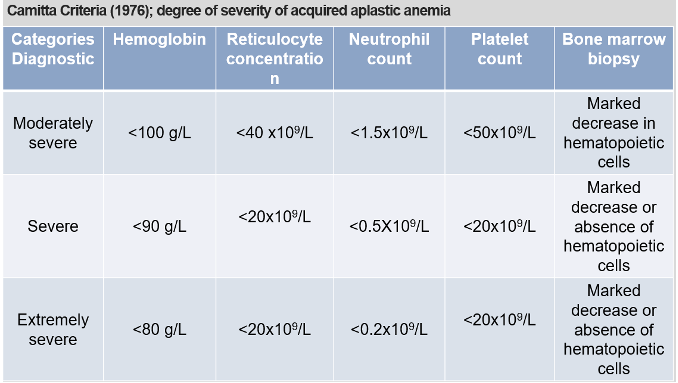The height and width of the screenshot is (383, 678).
Task: Select the <80 g/L hemoglobin cell
Action: (x=160, y=329)
